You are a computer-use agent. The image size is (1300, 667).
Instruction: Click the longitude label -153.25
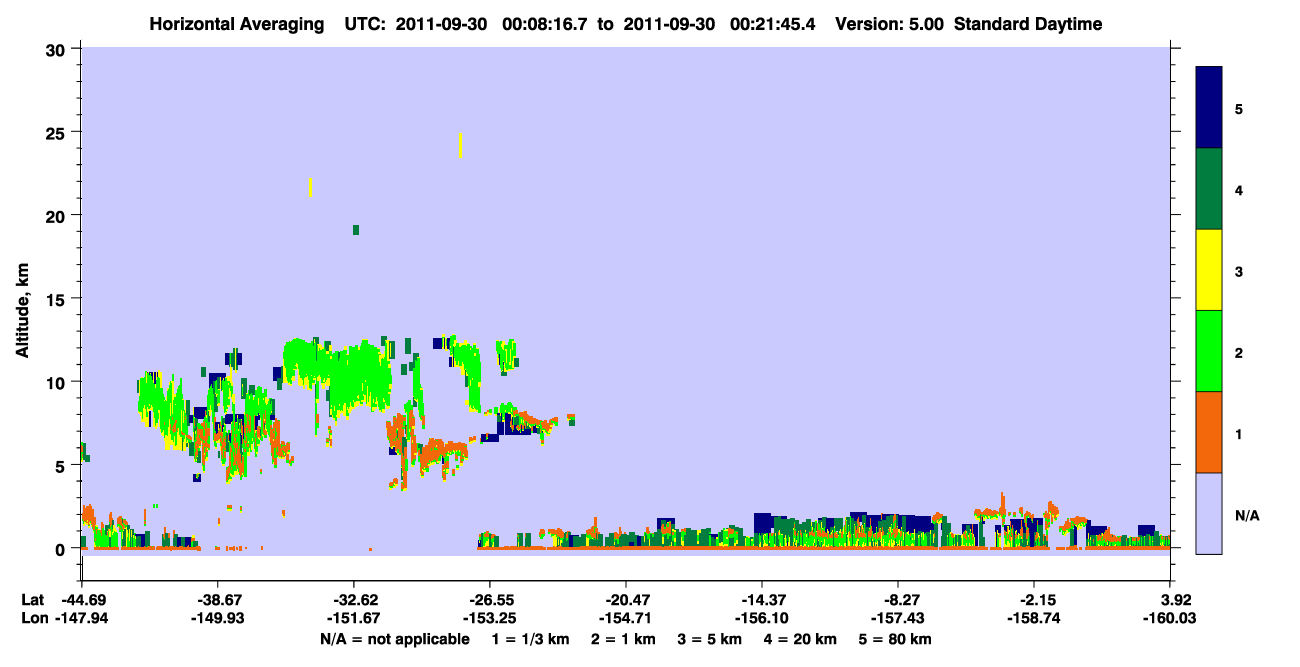489,619
